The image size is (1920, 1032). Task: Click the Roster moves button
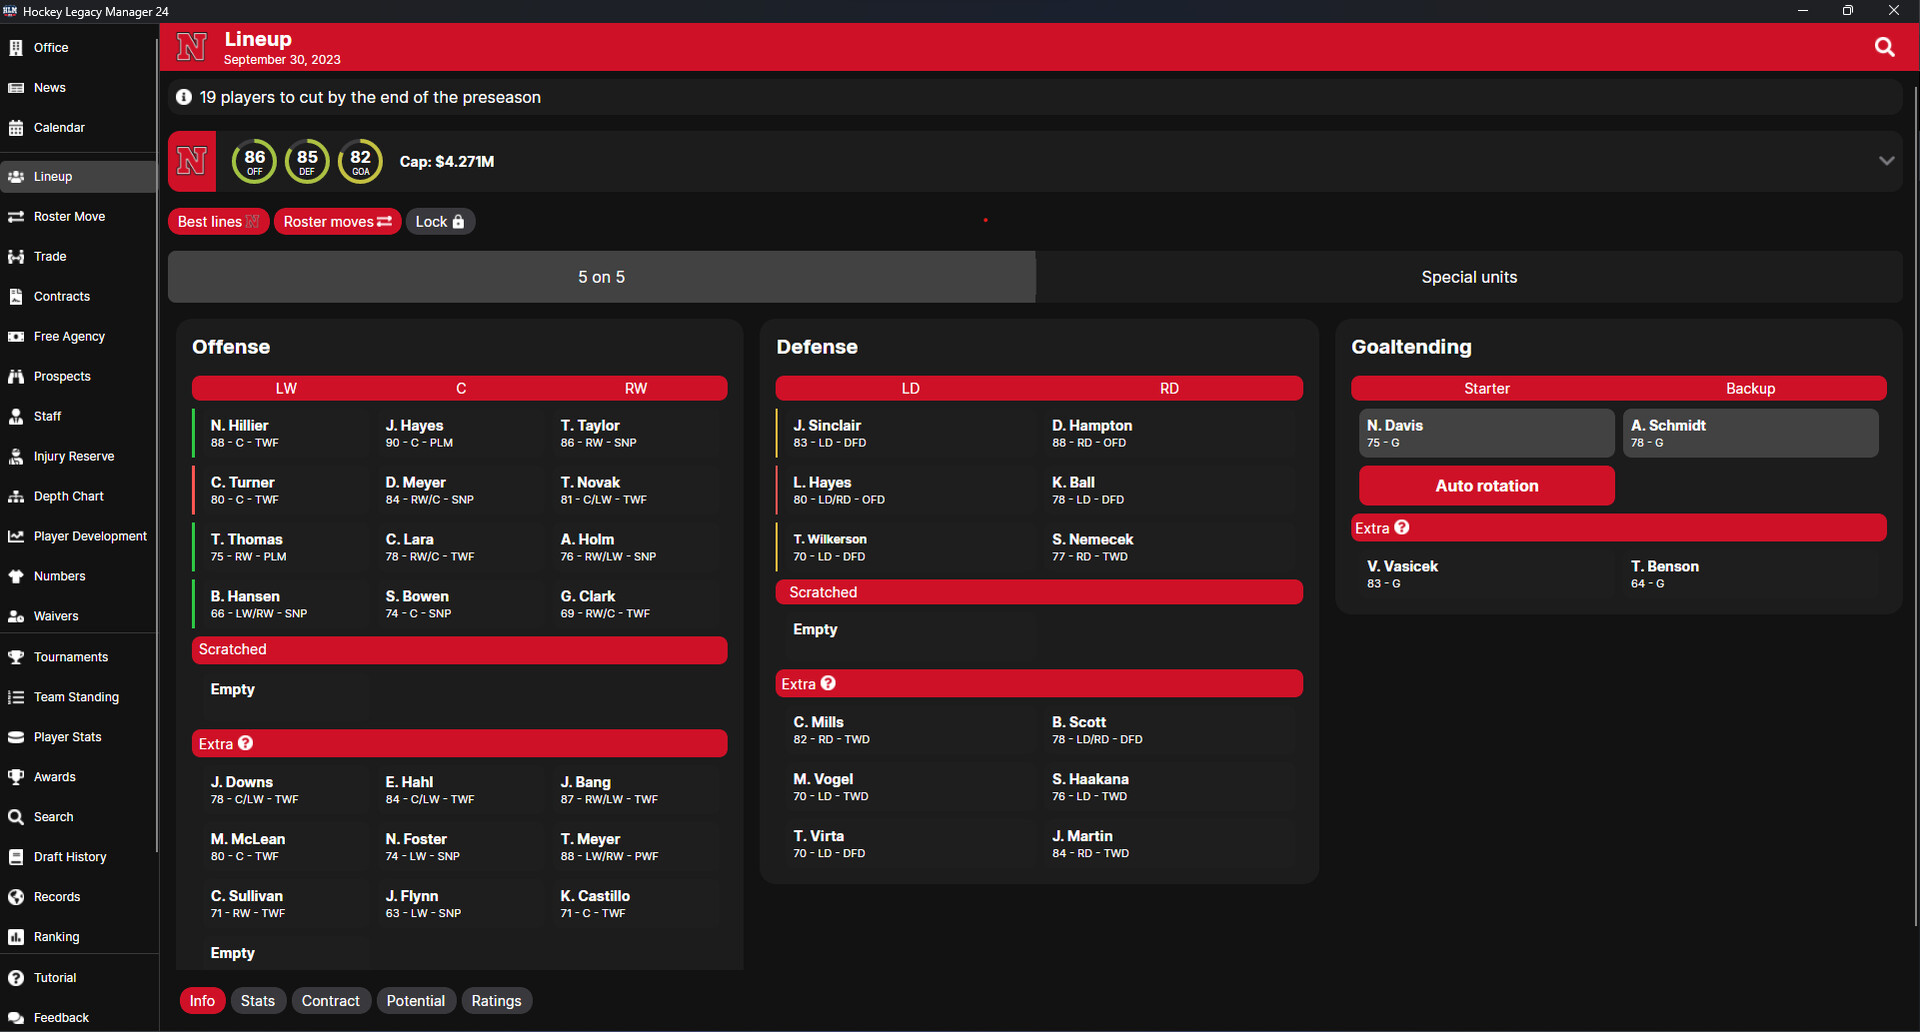[337, 221]
